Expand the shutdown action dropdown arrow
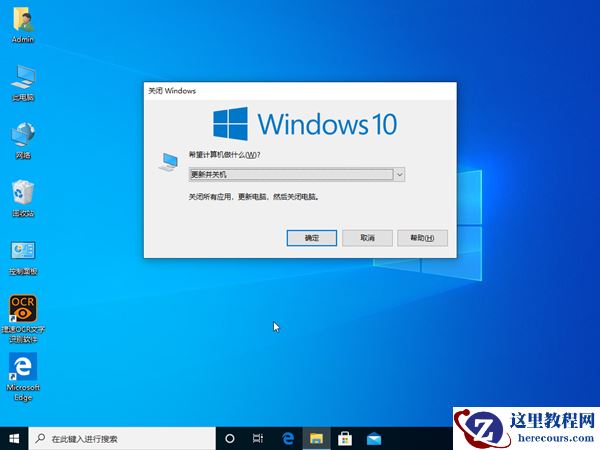Image resolution: width=600 pixels, height=450 pixels. tap(399, 174)
